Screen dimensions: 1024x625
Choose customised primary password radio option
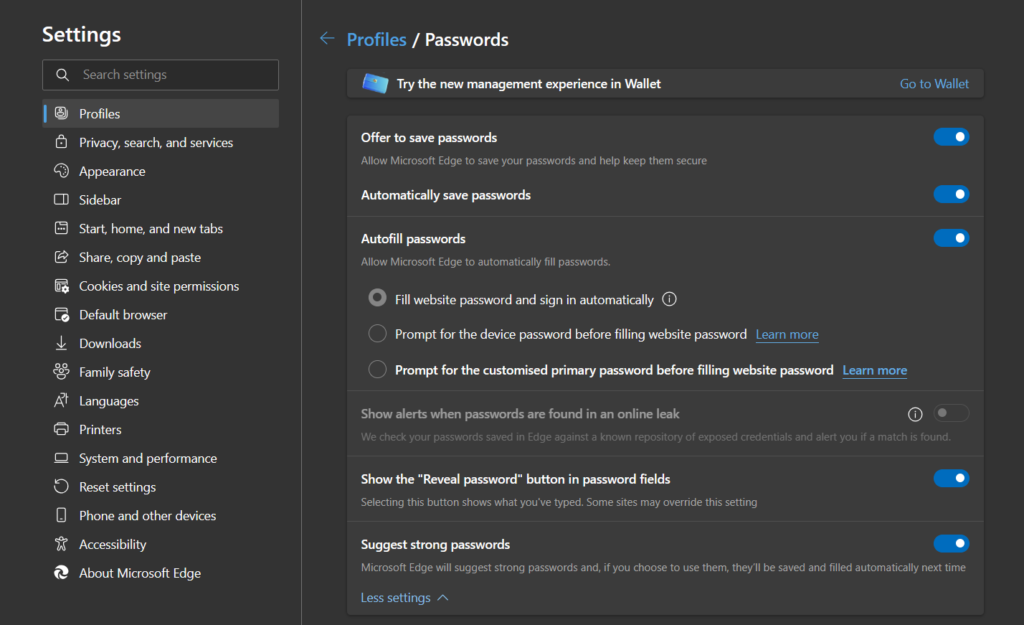tap(377, 370)
